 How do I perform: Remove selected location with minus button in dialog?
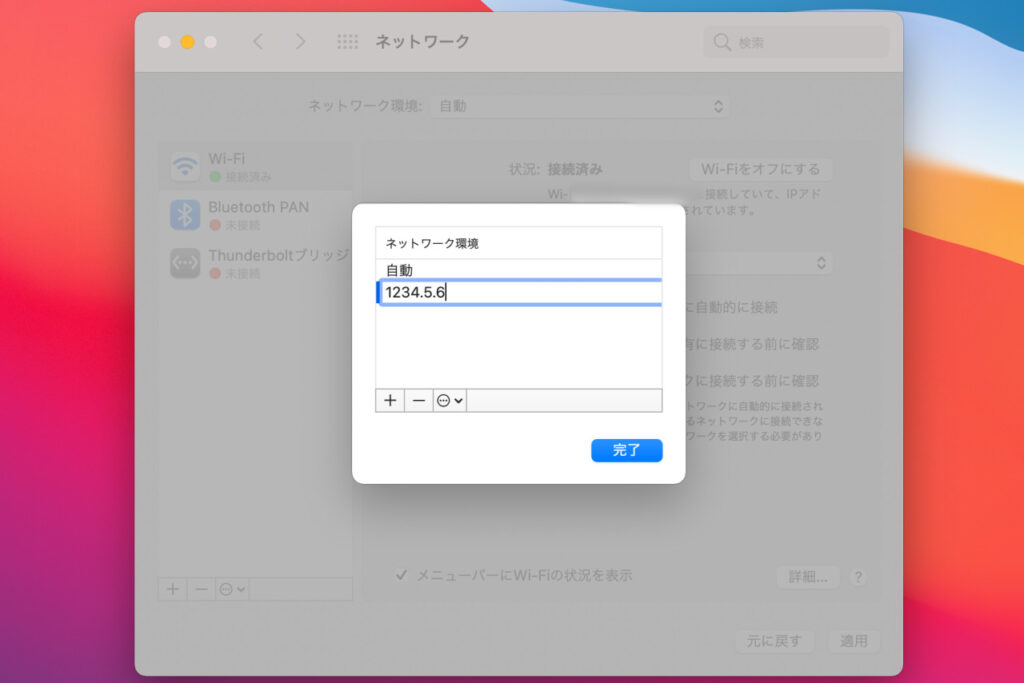[419, 400]
